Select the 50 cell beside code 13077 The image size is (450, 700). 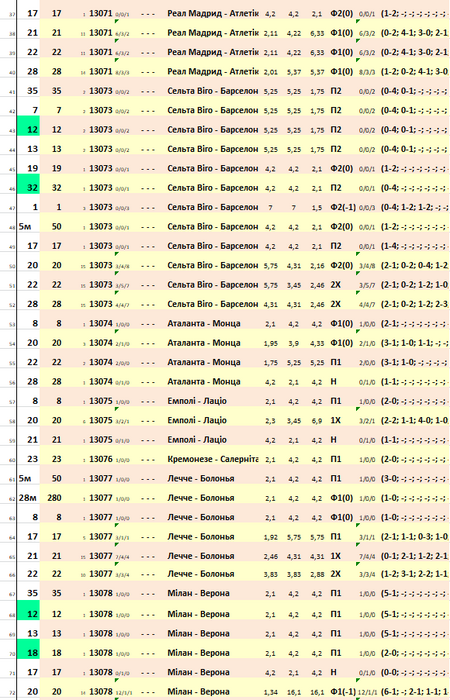[x=56, y=479]
